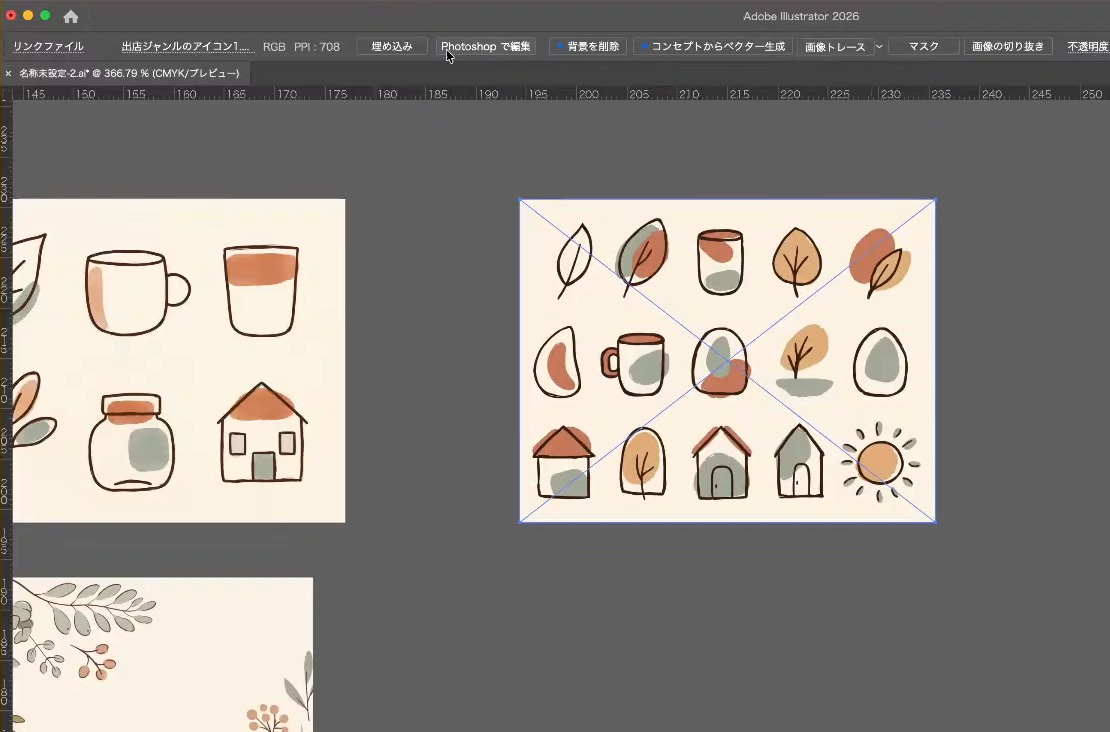The image size is (1110, 732).
Task: Select the mug illustration on left artboard
Action: [137, 292]
